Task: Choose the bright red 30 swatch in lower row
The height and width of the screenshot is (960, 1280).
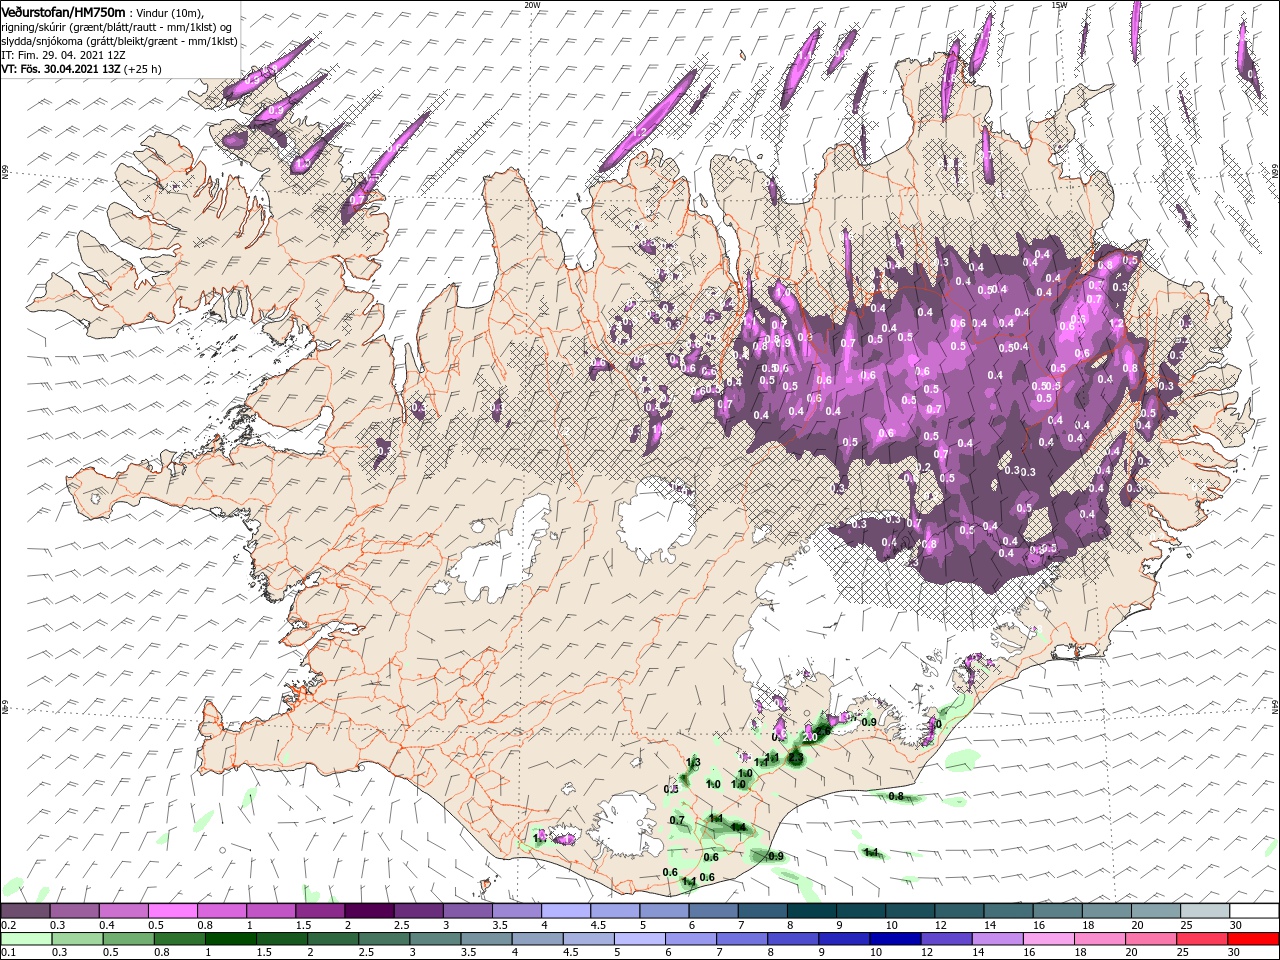Action: [1253, 939]
